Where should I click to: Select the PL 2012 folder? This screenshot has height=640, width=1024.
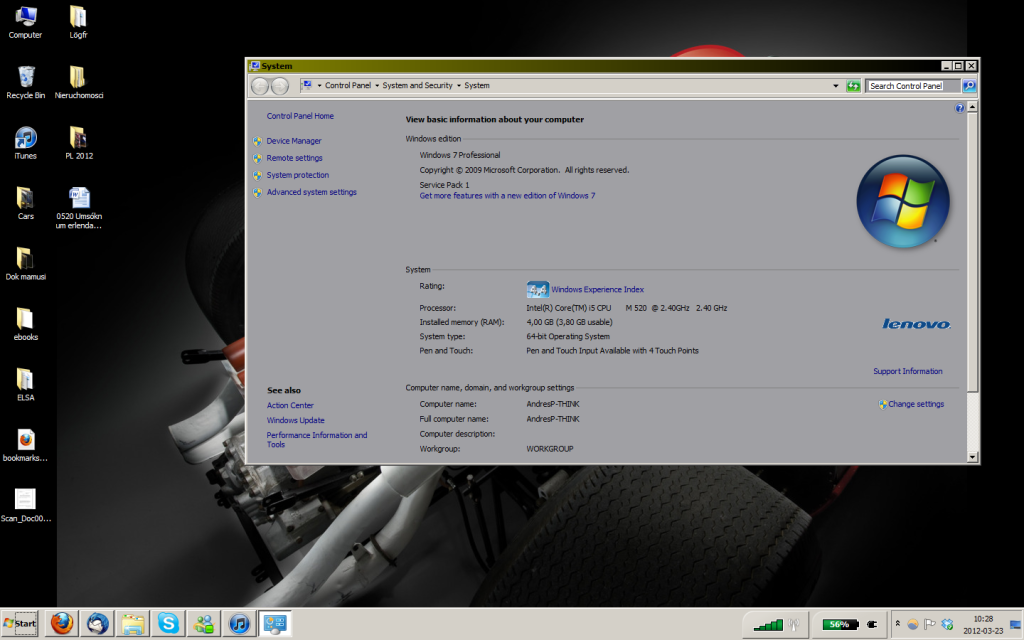point(78,144)
